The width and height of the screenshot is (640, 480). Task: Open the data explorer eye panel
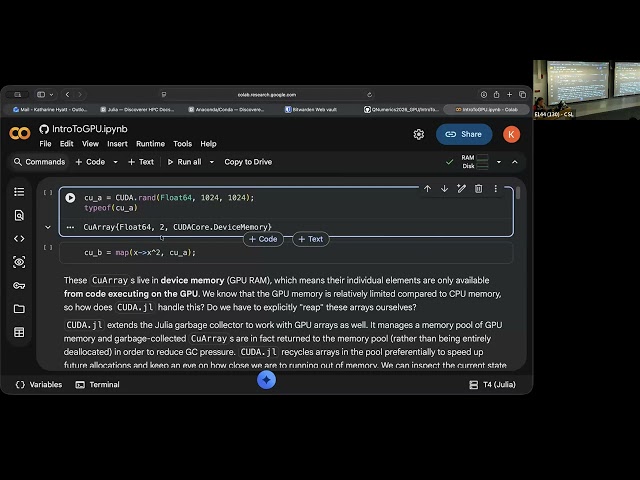point(19,262)
